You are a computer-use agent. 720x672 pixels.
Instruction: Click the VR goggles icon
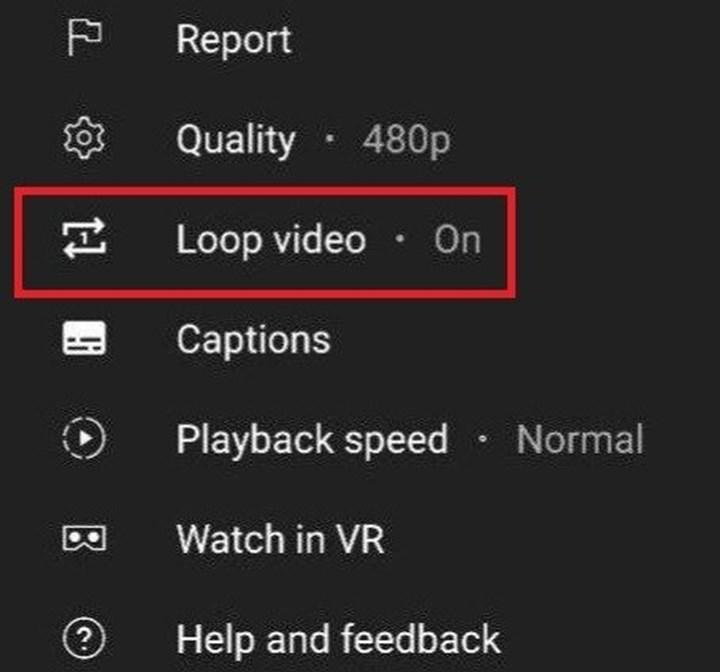click(x=83, y=539)
